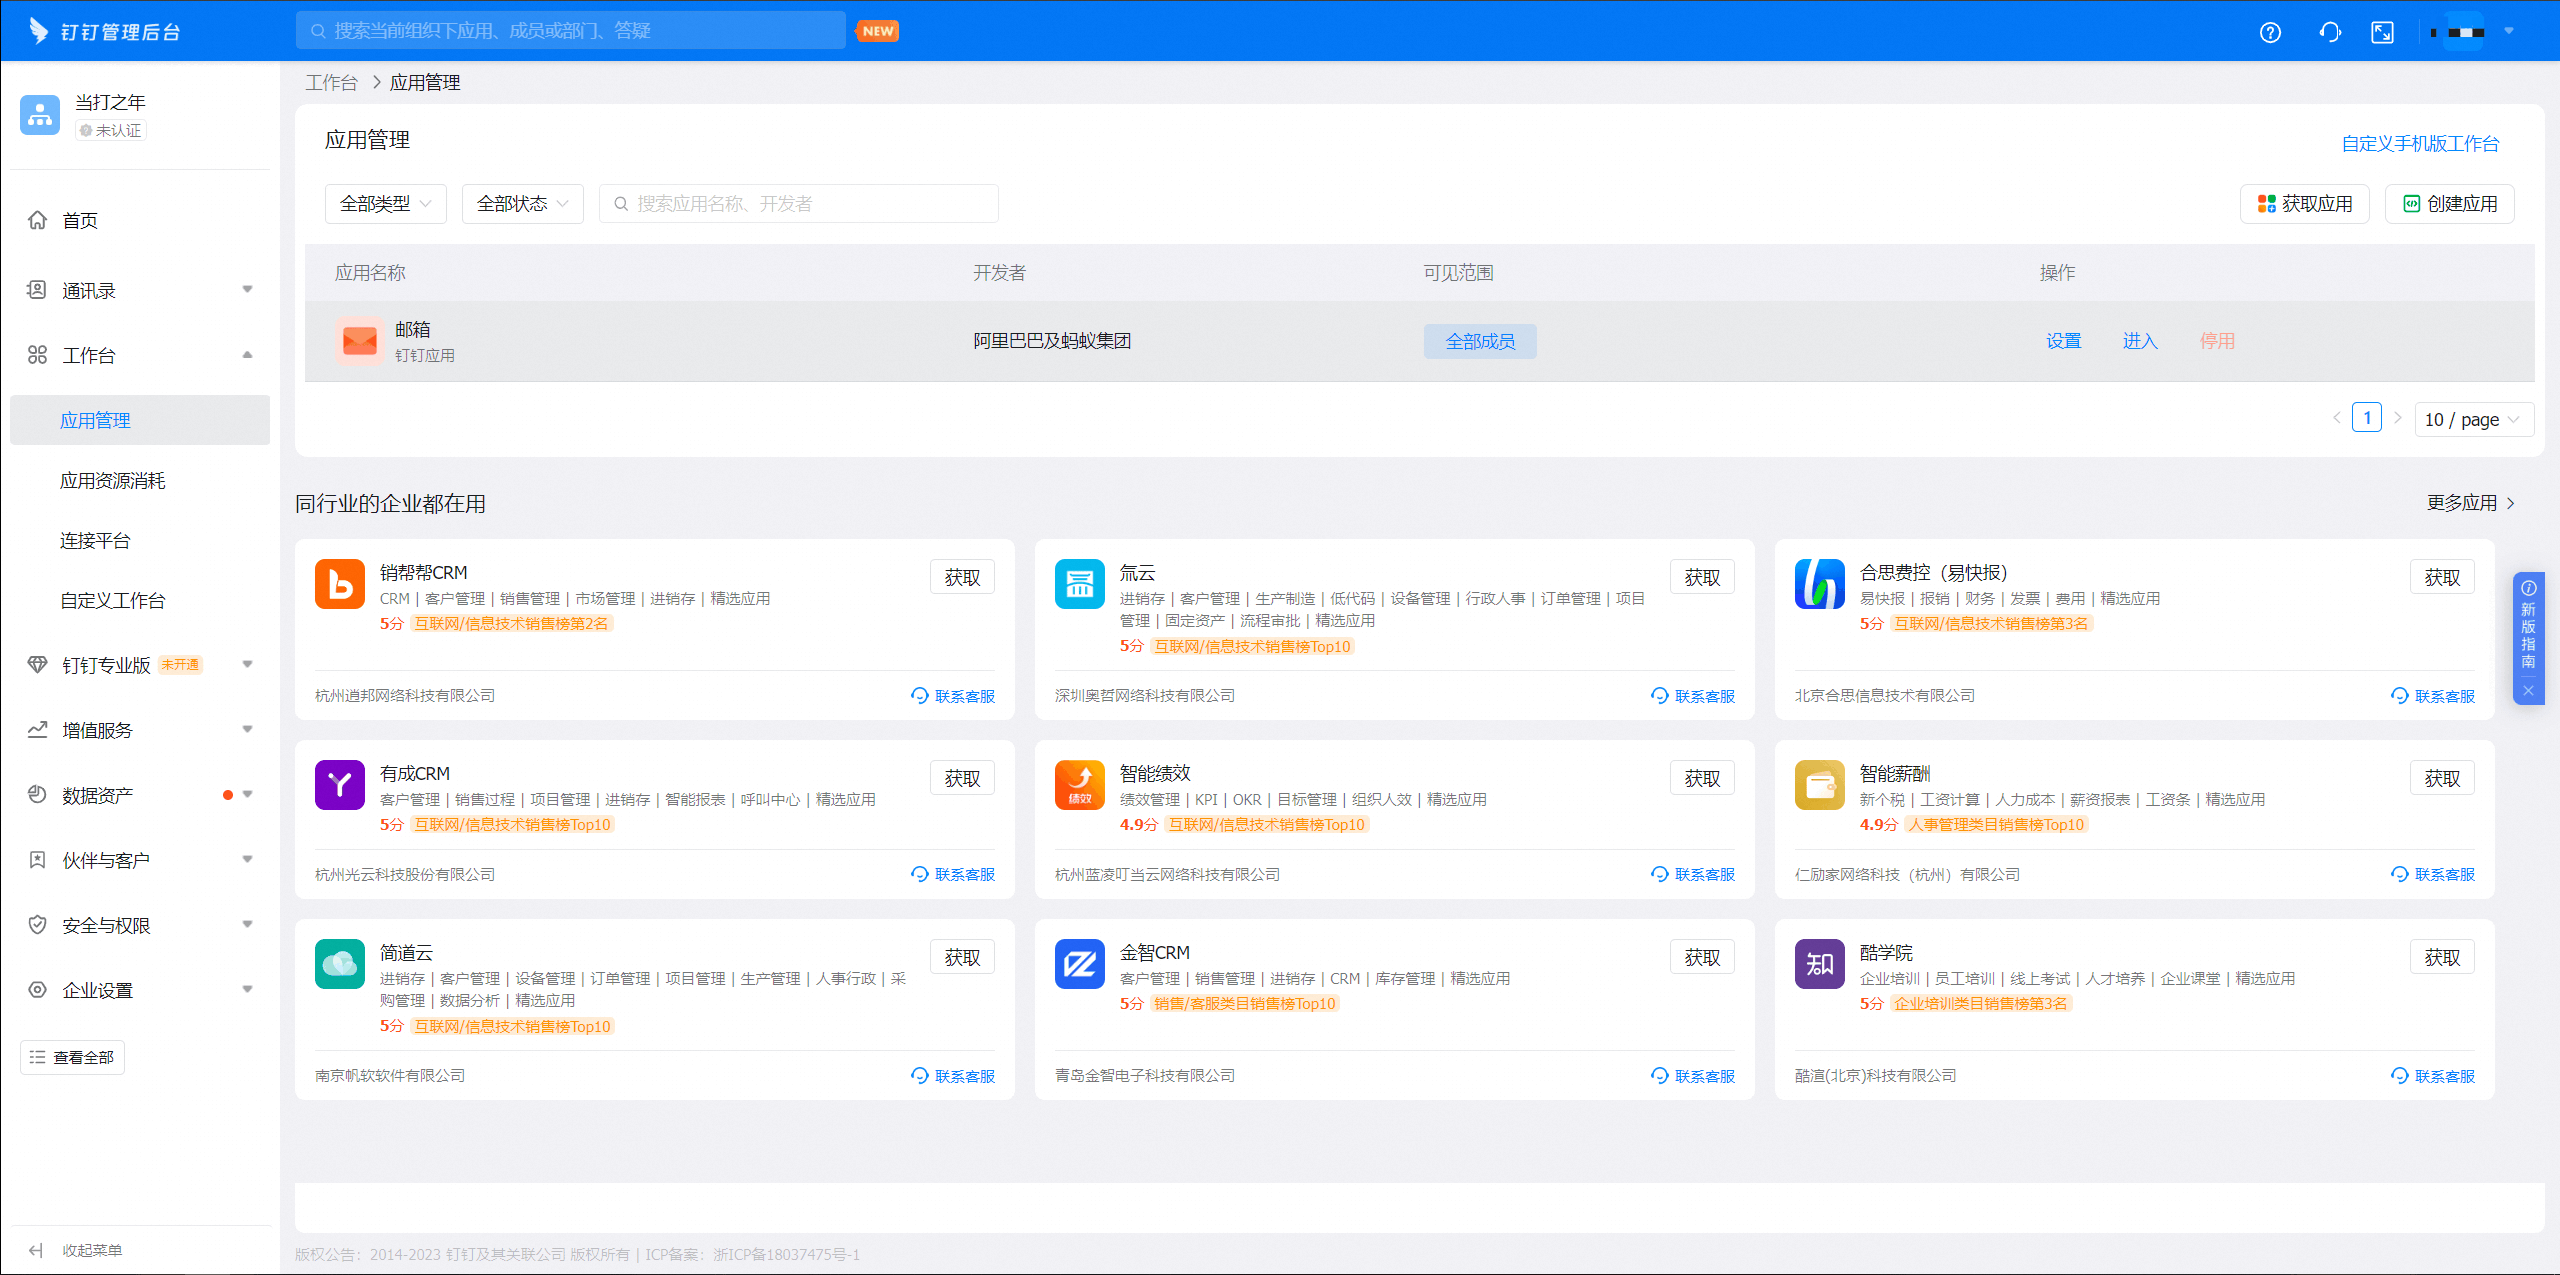This screenshot has width=2560, height=1275.
Task: Click 停用 for the 邮箱 app
Action: [2217, 341]
